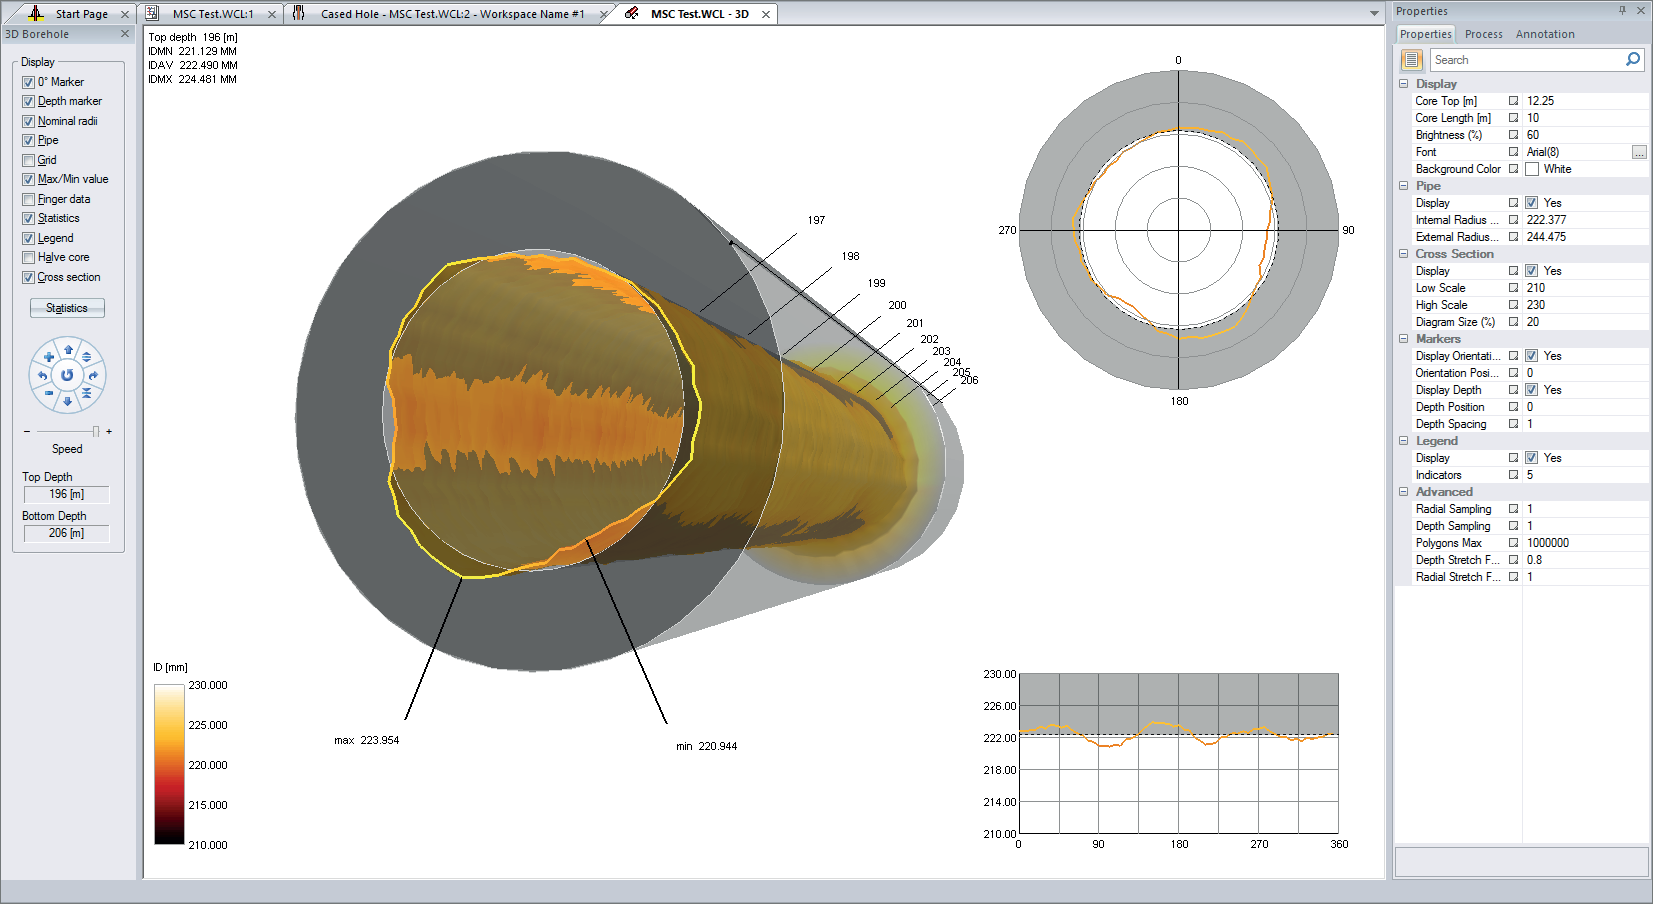Click the magnifier icon in the Search box
Screen dimensions: 1653x904
pyautogui.click(x=1633, y=59)
